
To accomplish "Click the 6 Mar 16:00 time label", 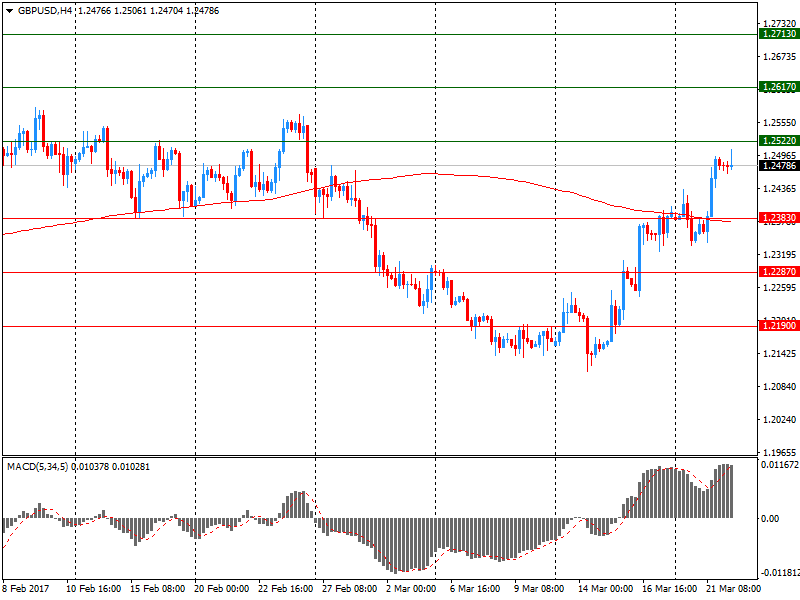I will point(475,589).
